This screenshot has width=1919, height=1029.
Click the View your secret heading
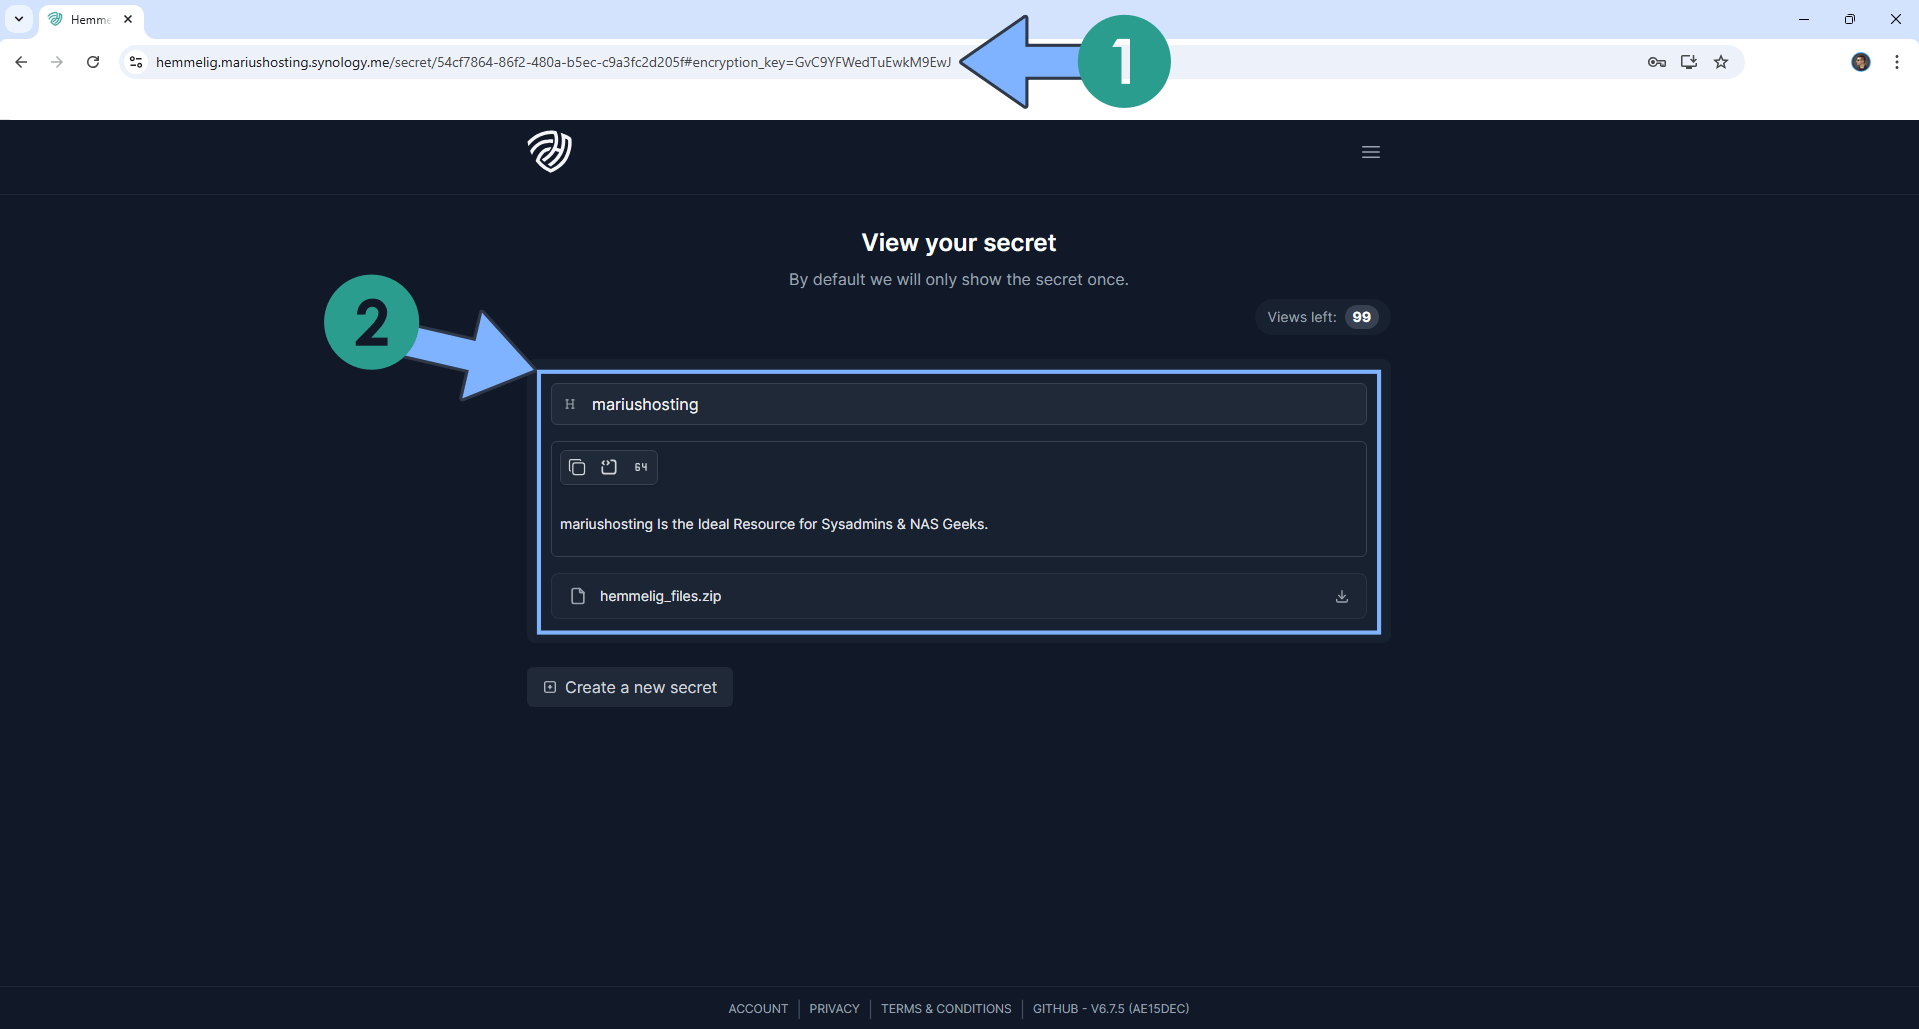(x=958, y=243)
